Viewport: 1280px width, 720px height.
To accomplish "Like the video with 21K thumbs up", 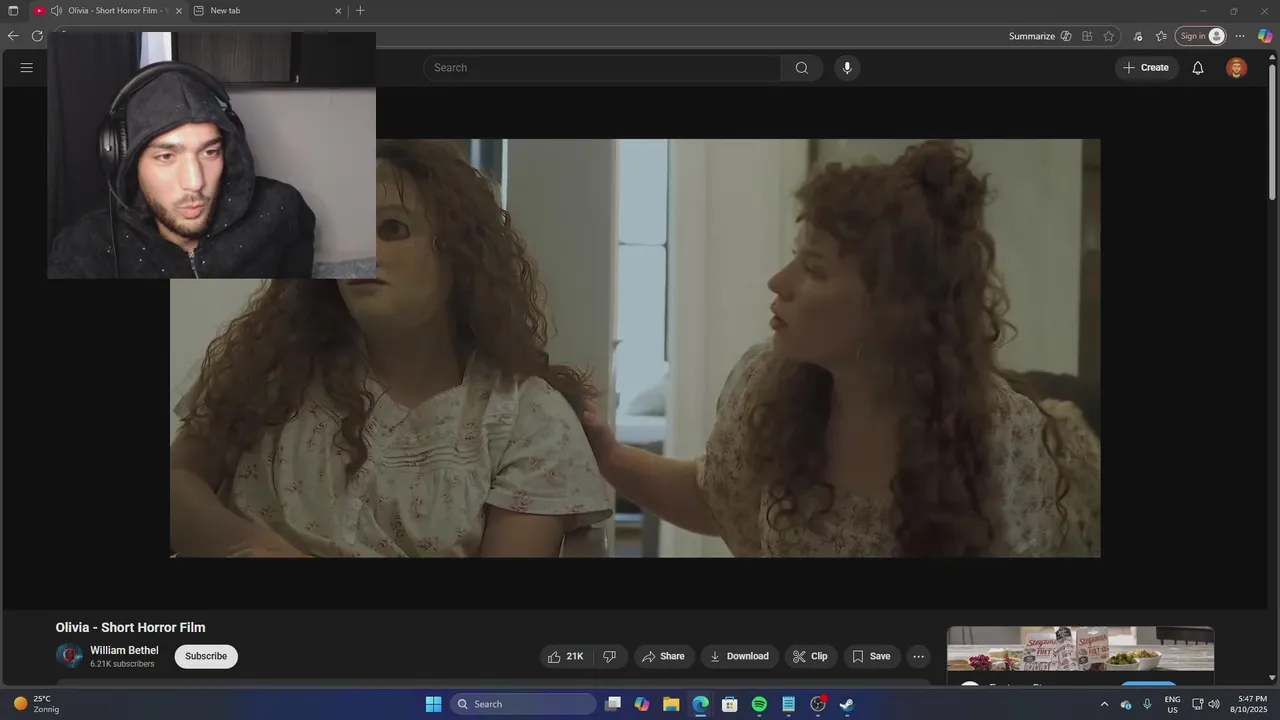I will click(566, 657).
